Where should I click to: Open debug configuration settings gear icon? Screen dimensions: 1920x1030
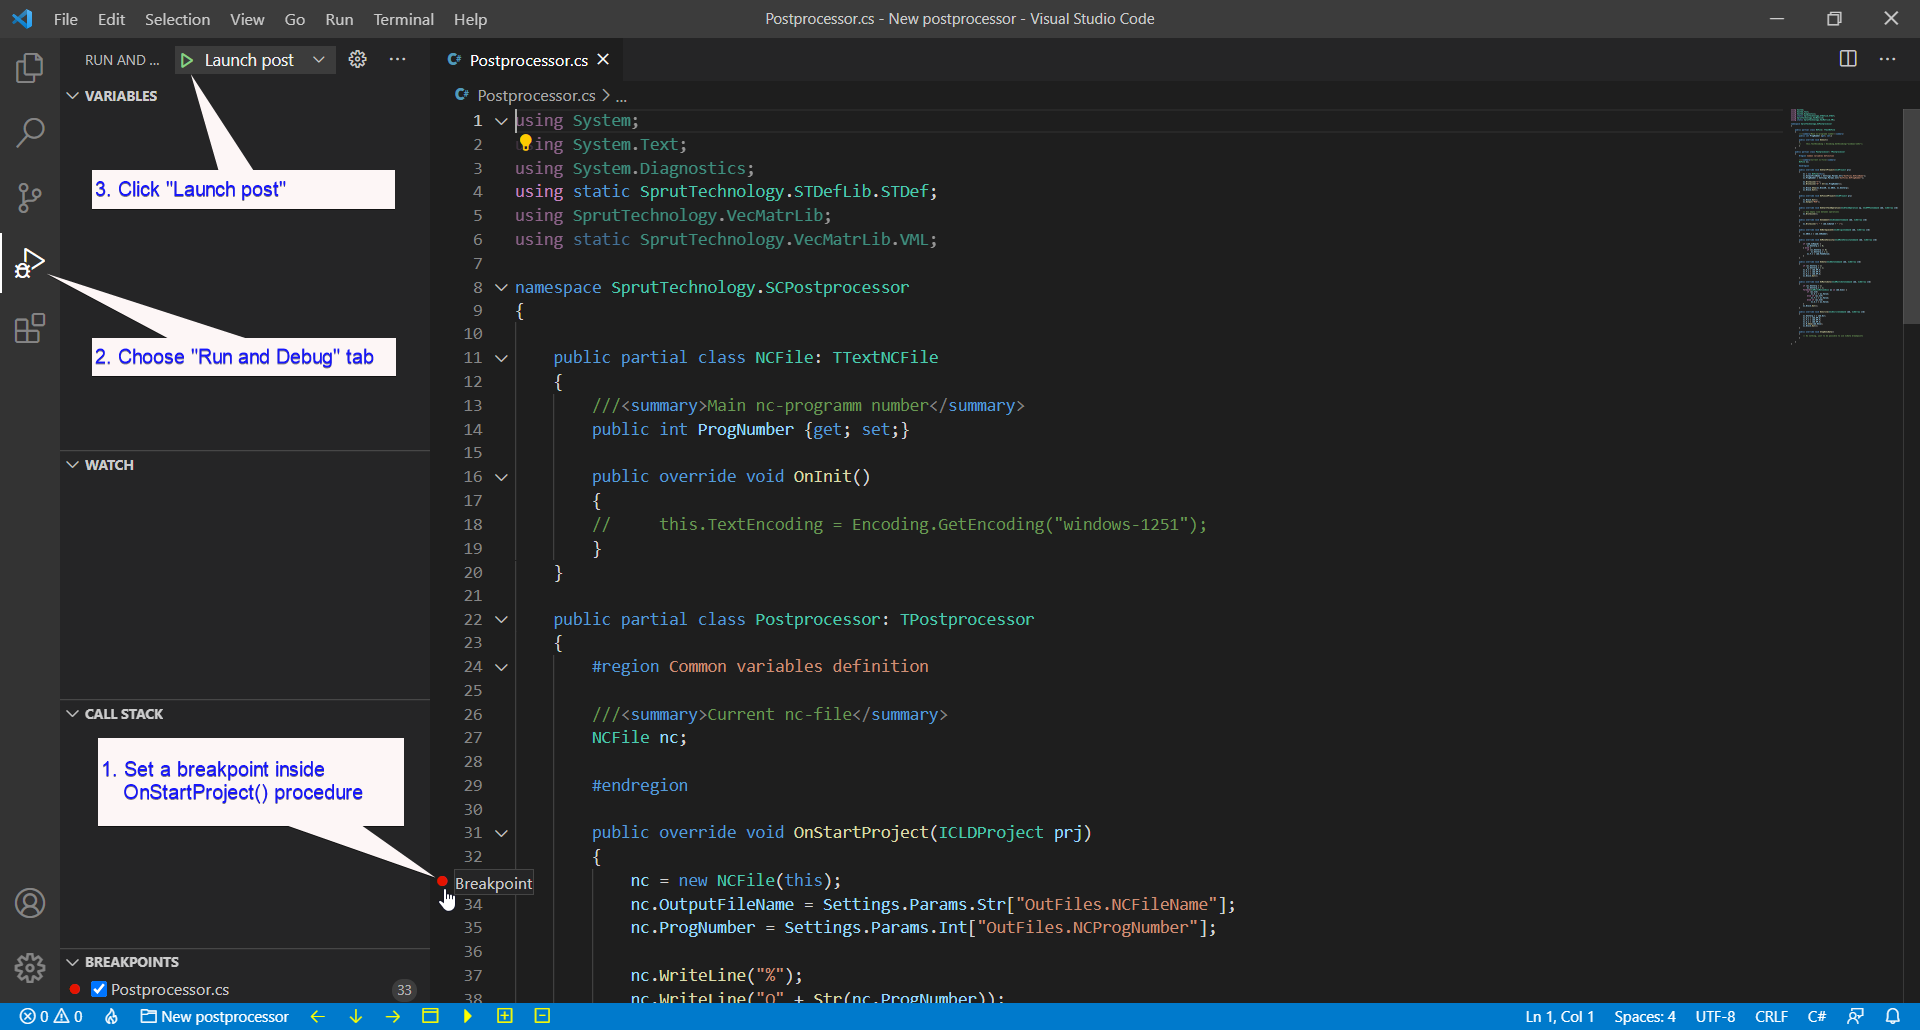coord(358,59)
